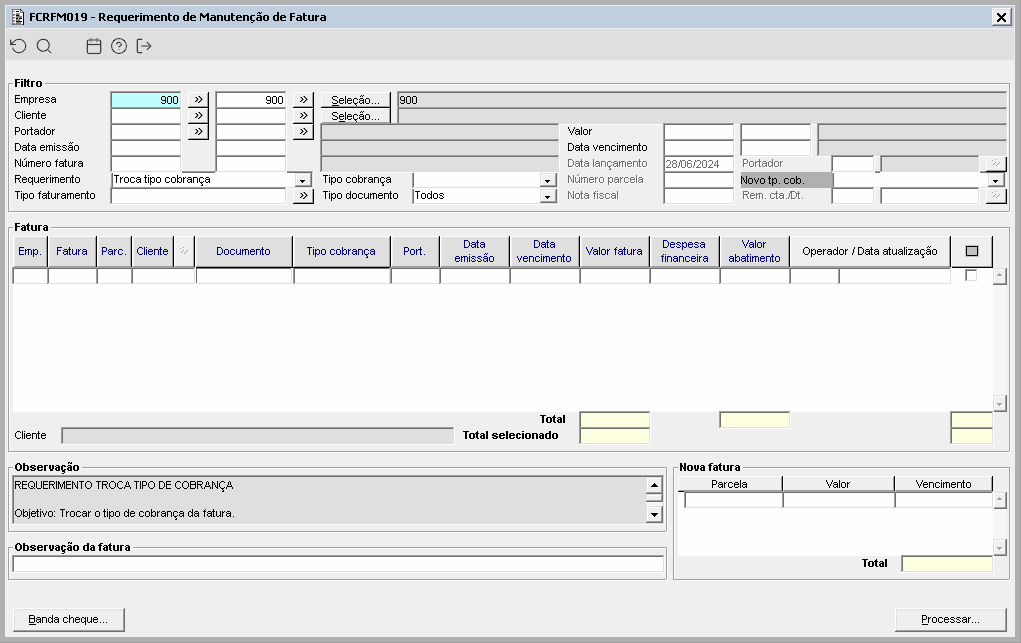The image size is (1021, 643).
Task: Click the Cliente column header
Action: pyautogui.click(x=152, y=251)
